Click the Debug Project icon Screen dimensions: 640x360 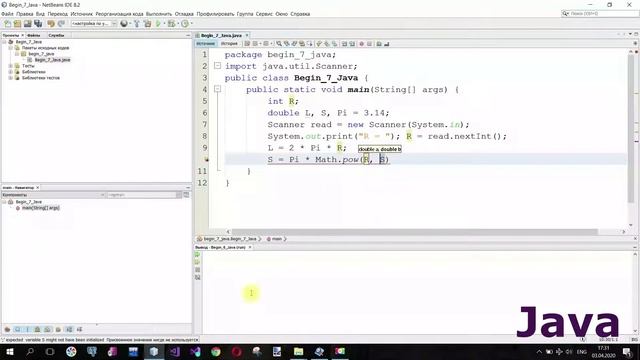point(171,24)
